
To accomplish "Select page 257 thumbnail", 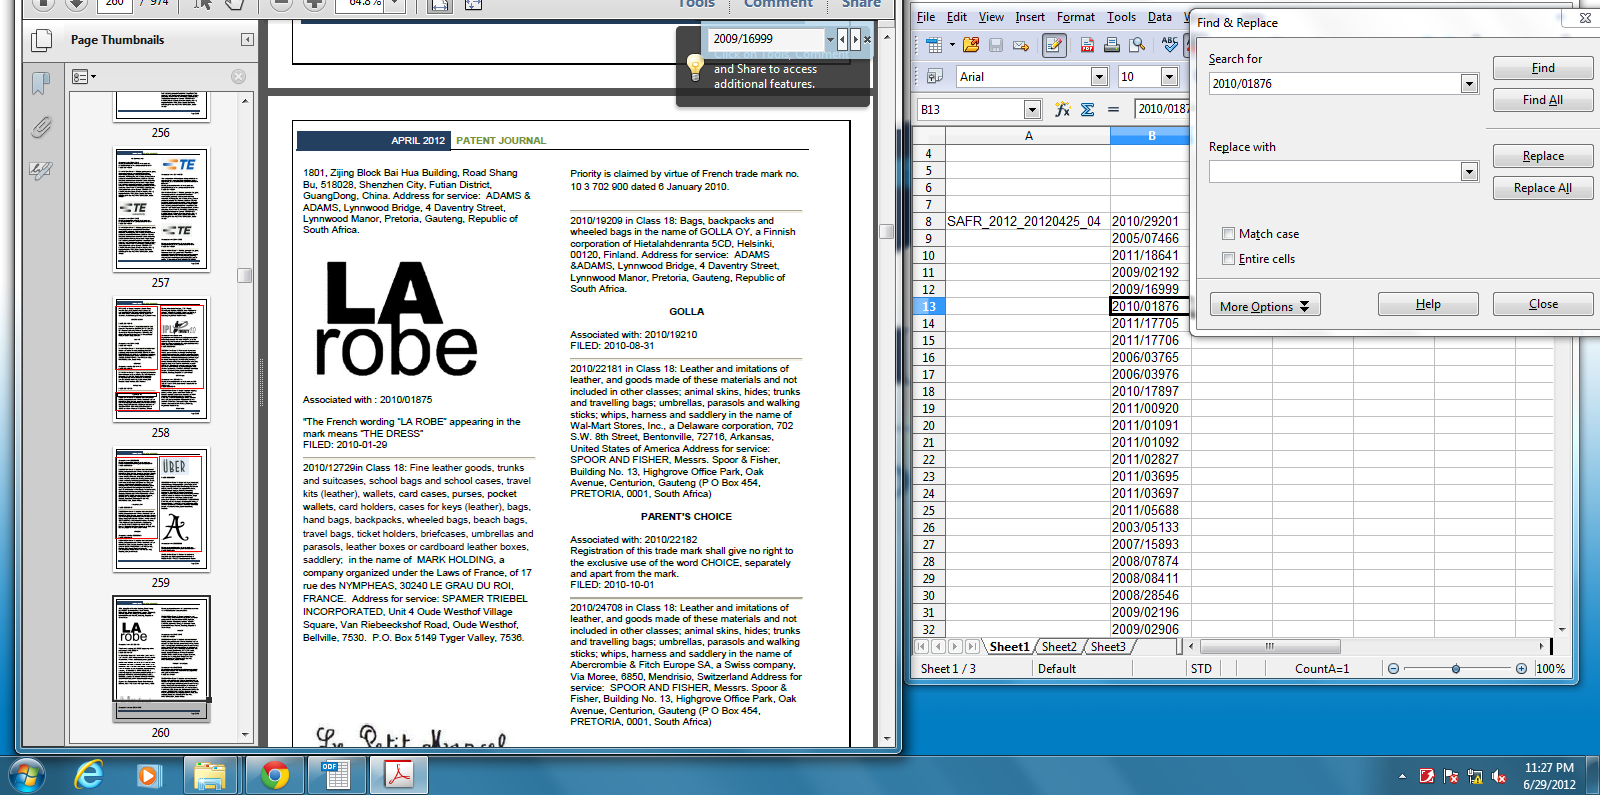I will [161, 210].
